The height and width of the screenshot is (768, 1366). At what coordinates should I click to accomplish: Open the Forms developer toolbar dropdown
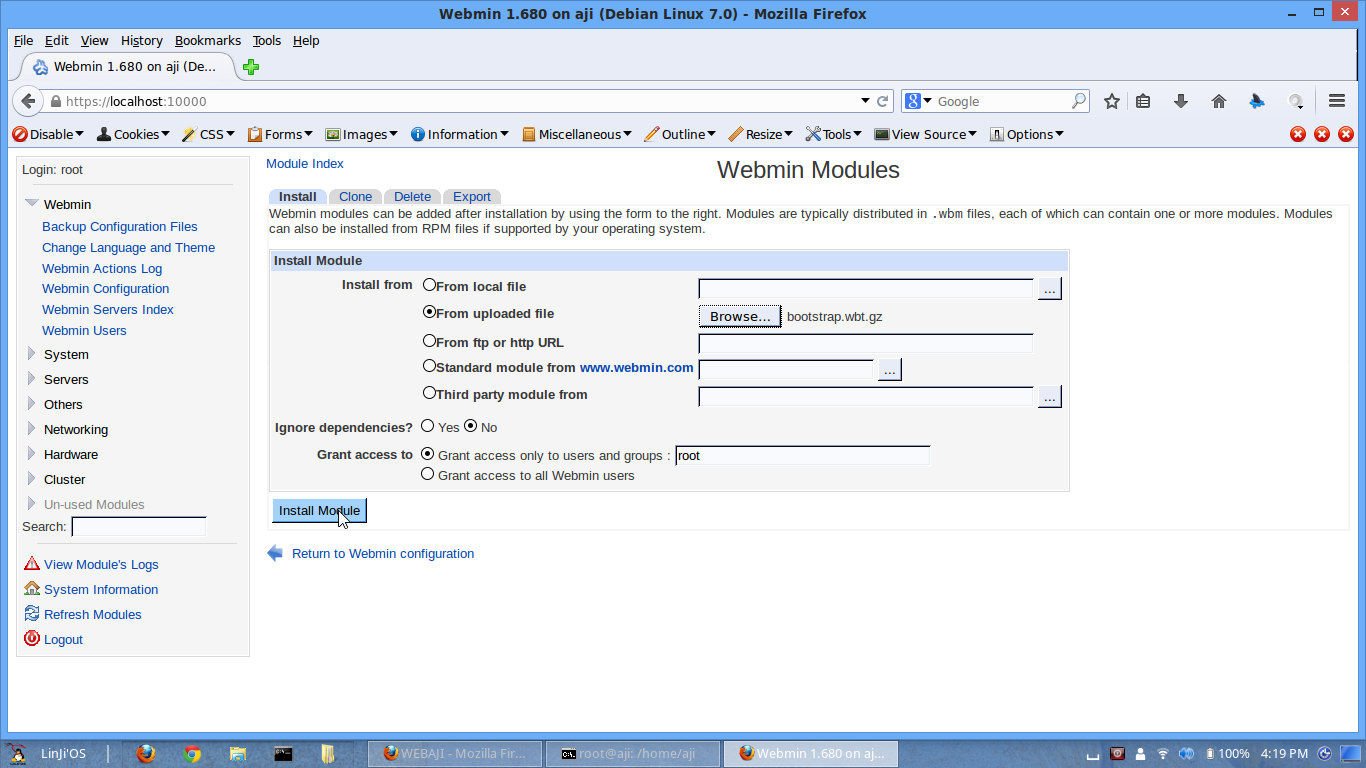click(x=281, y=134)
